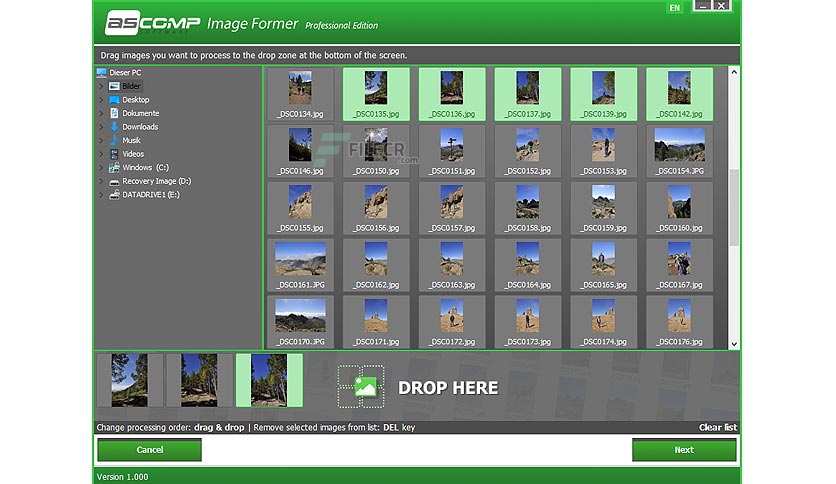Select thumbnail _DSC0152.jpg
The height and width of the screenshot is (484, 836).
(x=528, y=151)
